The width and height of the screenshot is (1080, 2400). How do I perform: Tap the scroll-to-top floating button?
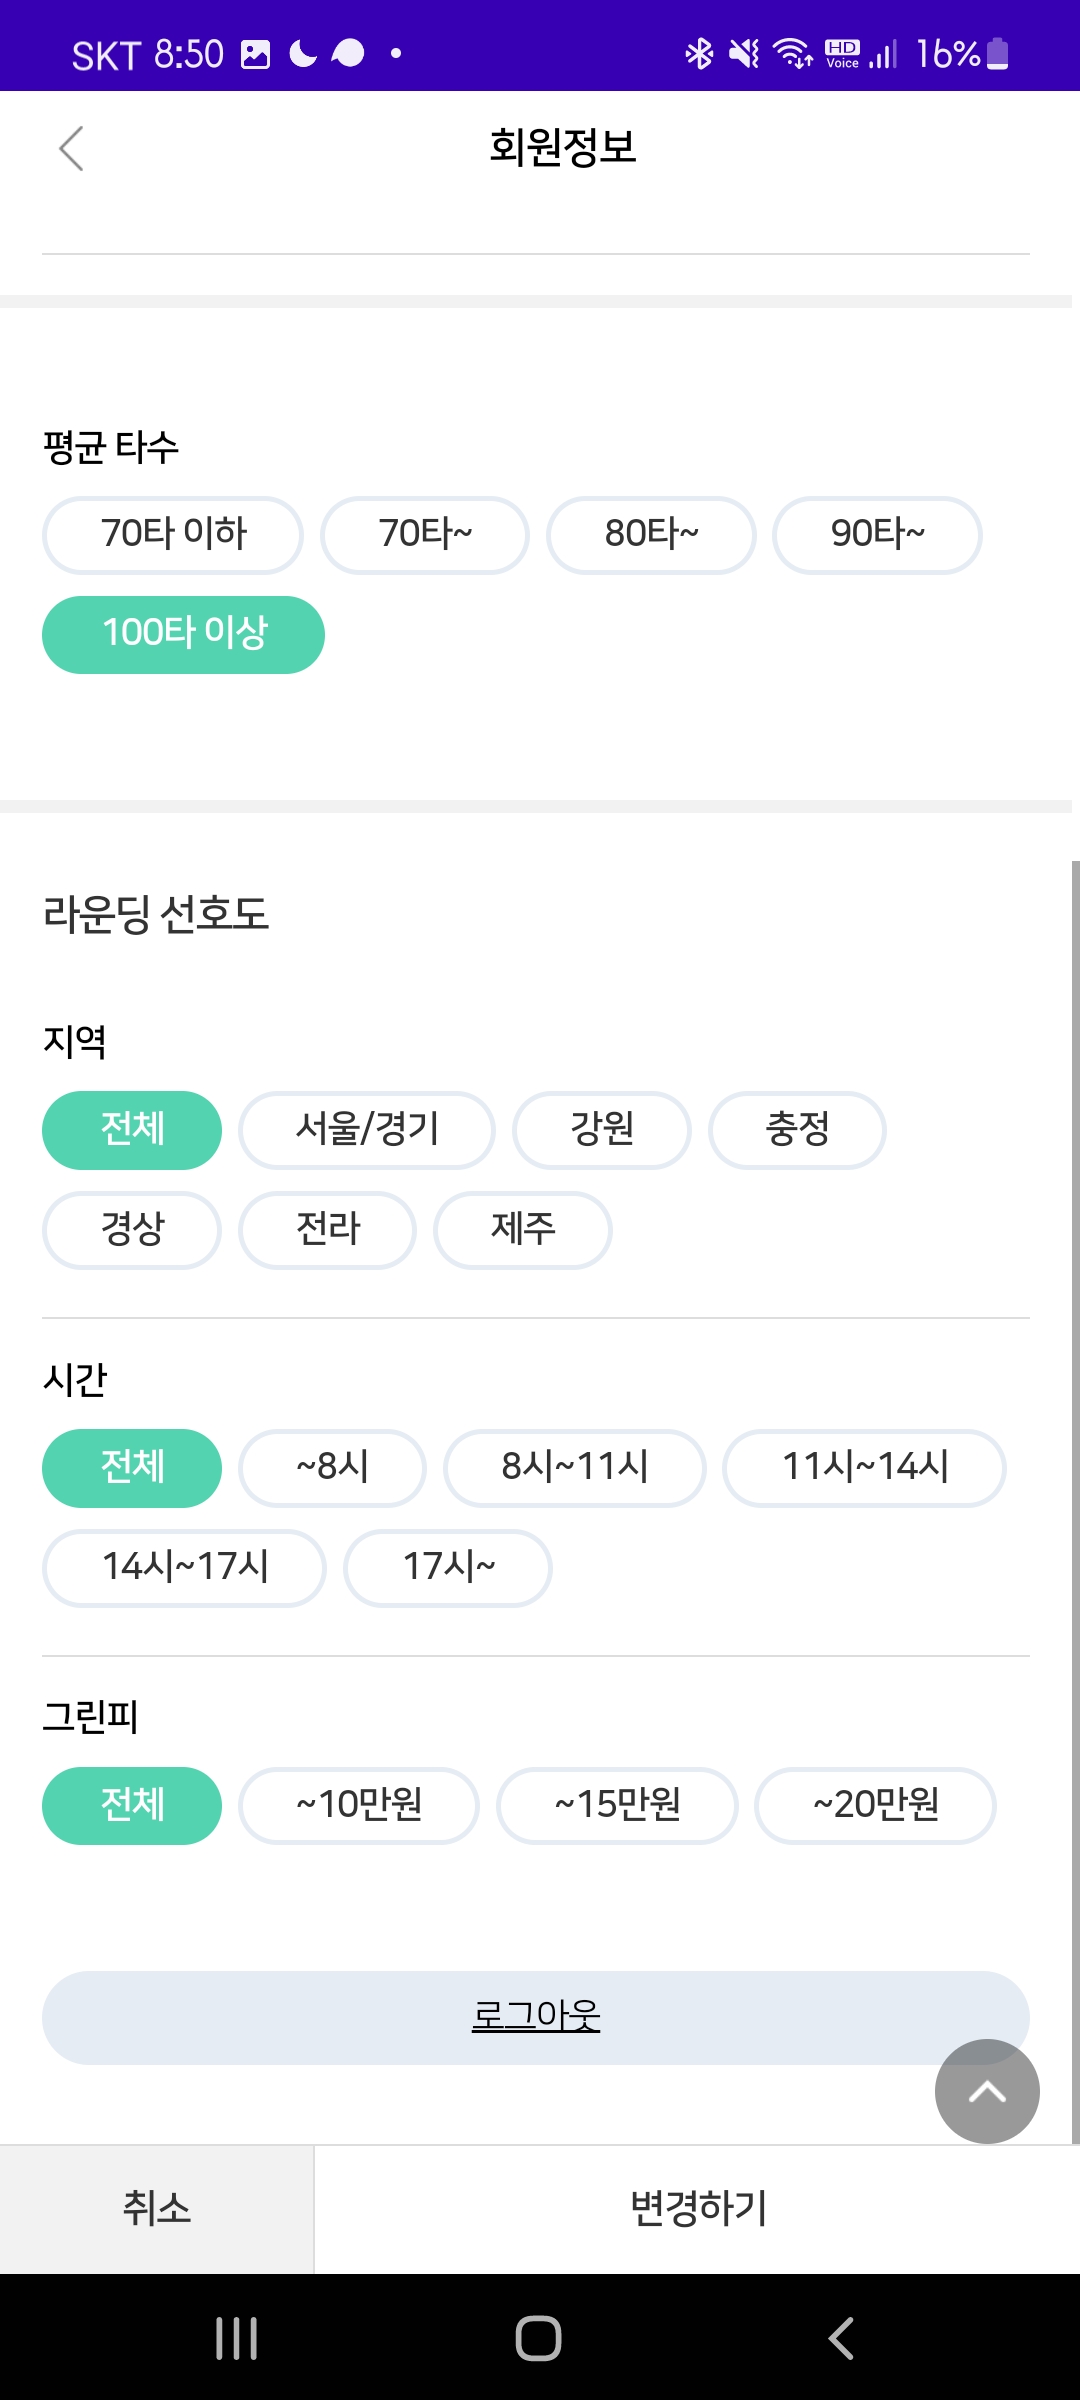[x=986, y=2090]
